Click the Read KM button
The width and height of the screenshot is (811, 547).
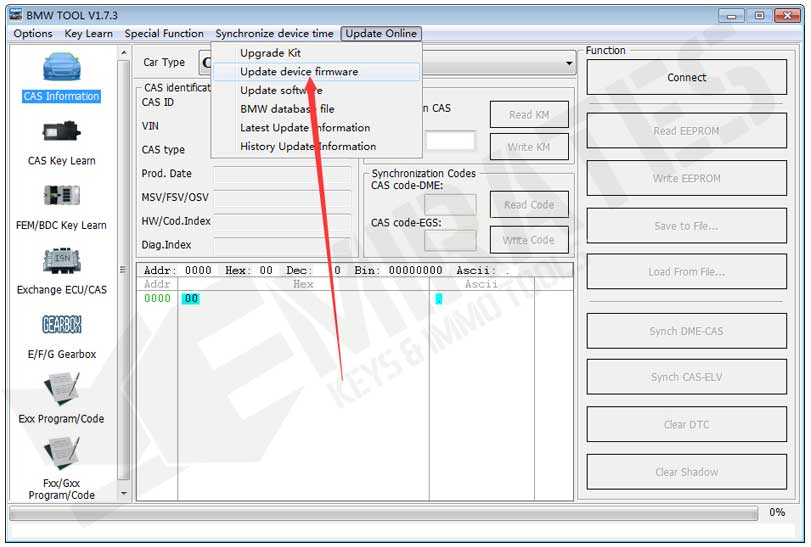click(529, 115)
